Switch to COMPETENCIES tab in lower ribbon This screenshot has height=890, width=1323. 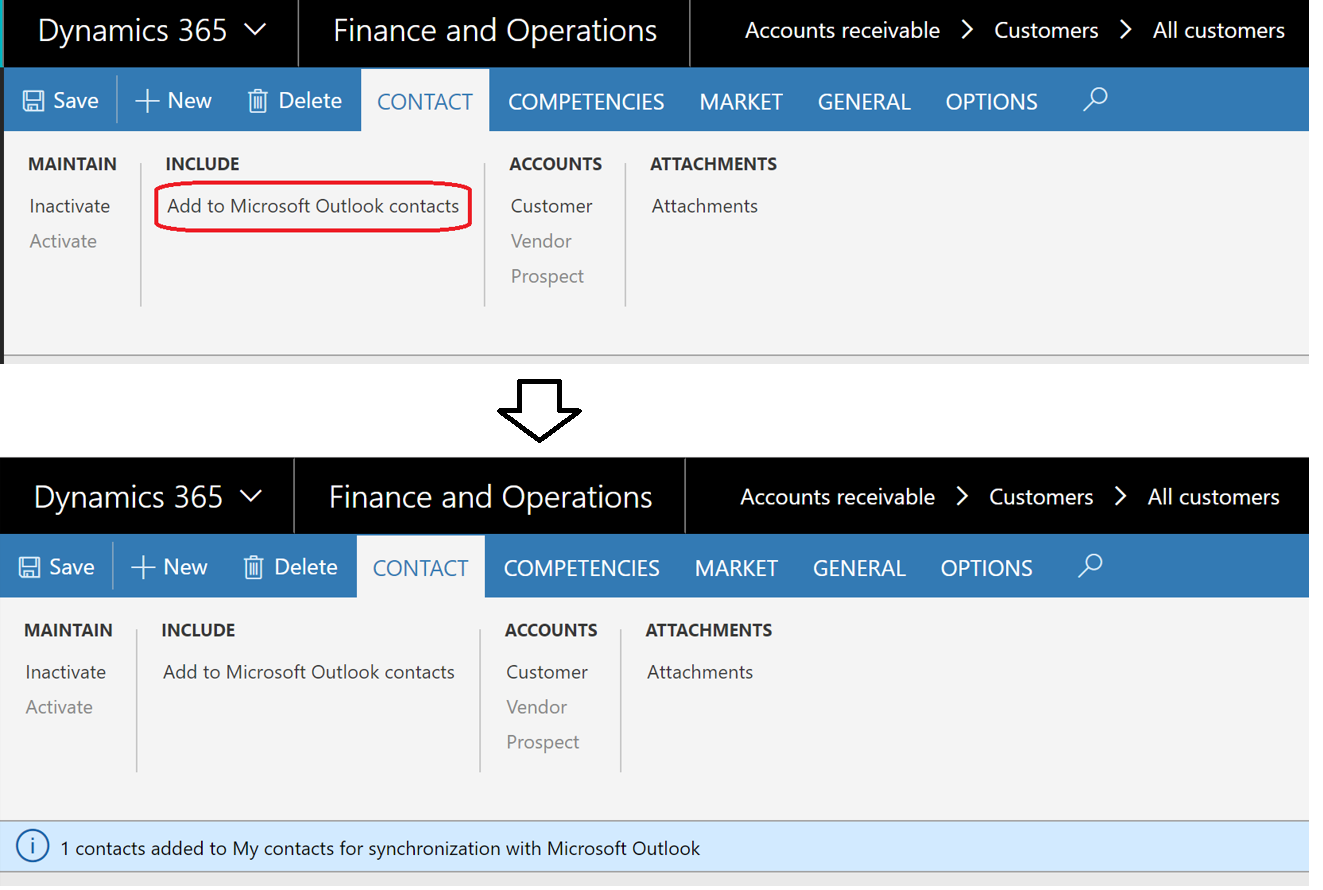coord(582,568)
